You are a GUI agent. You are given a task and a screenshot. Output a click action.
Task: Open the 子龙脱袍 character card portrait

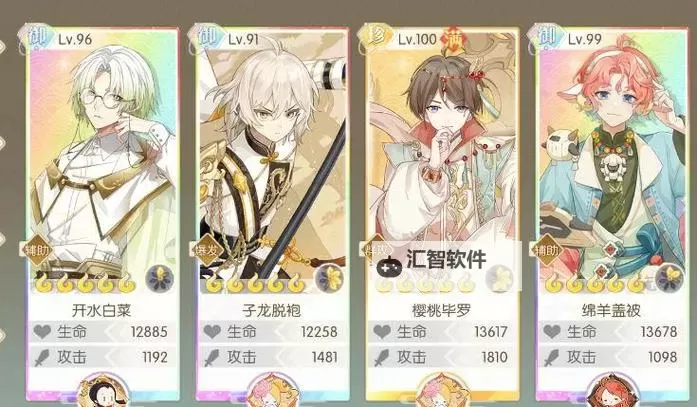click(x=272, y=162)
